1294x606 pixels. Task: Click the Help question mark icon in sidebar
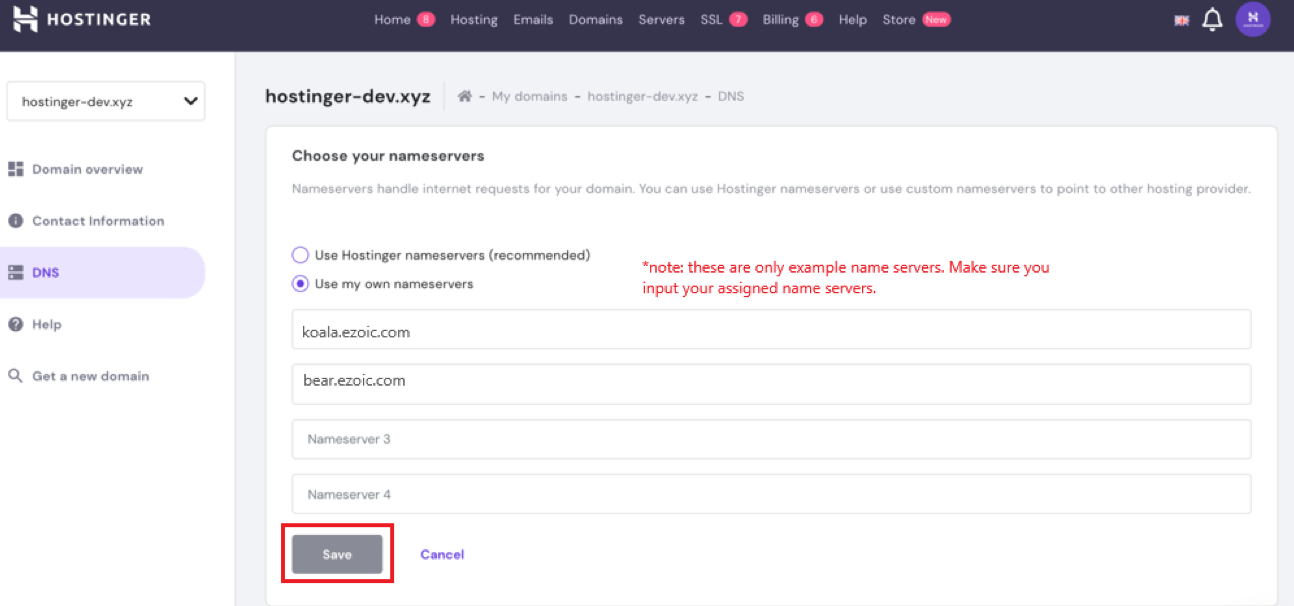click(x=16, y=325)
